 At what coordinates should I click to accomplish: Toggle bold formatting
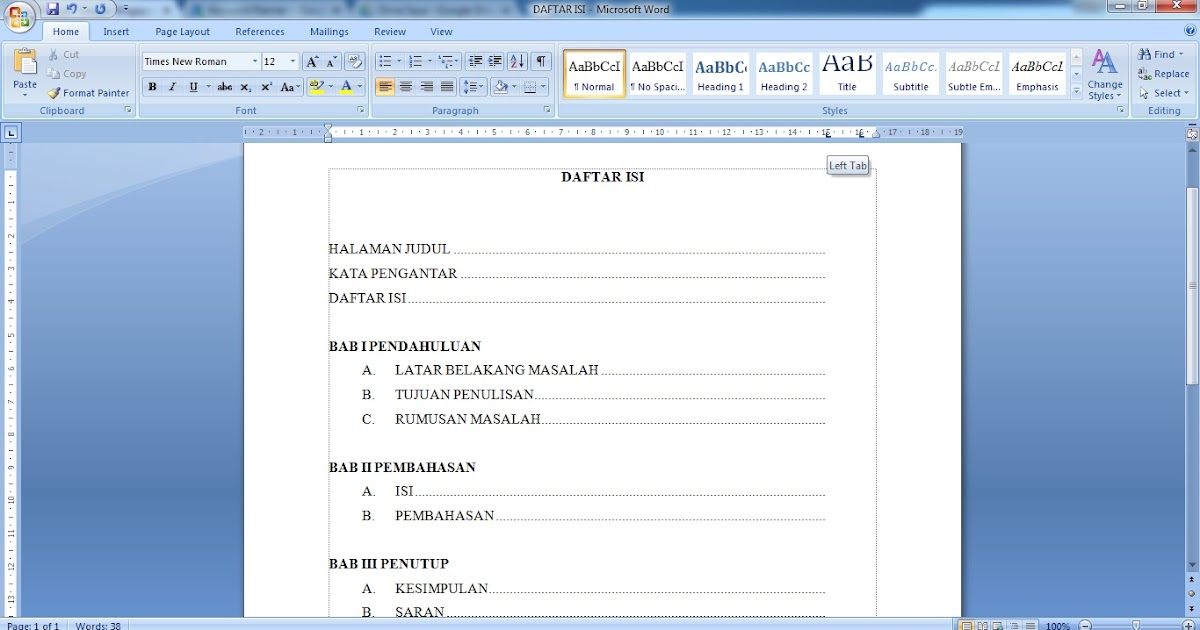click(152, 86)
